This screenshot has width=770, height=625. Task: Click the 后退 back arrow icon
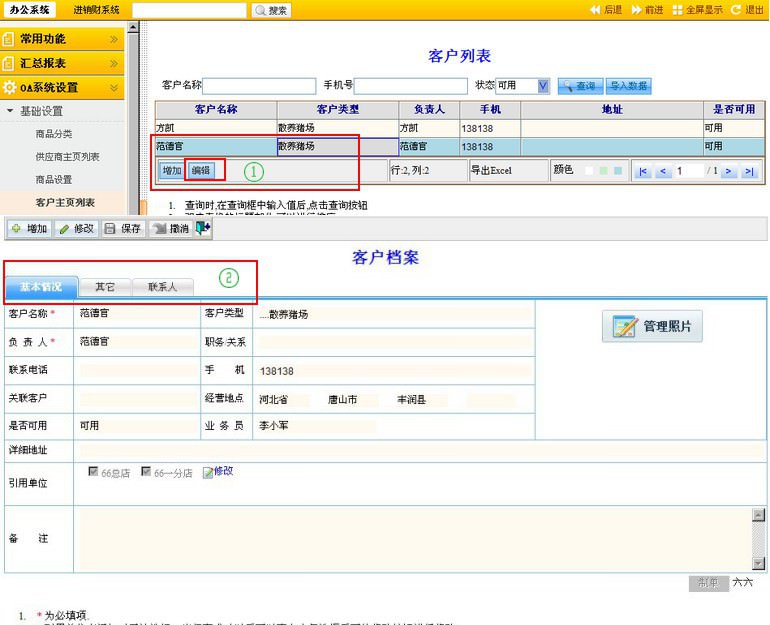tap(595, 10)
